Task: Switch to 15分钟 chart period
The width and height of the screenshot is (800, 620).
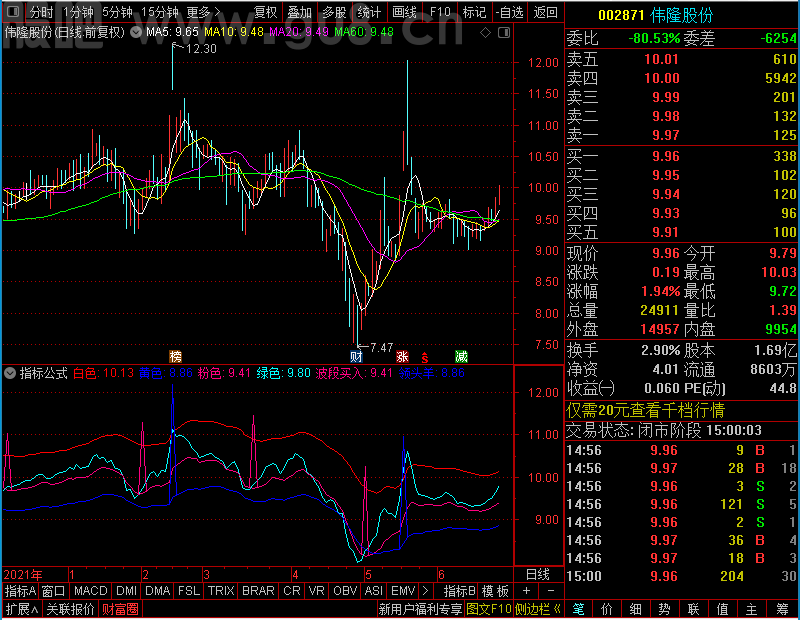Action: click(x=159, y=12)
